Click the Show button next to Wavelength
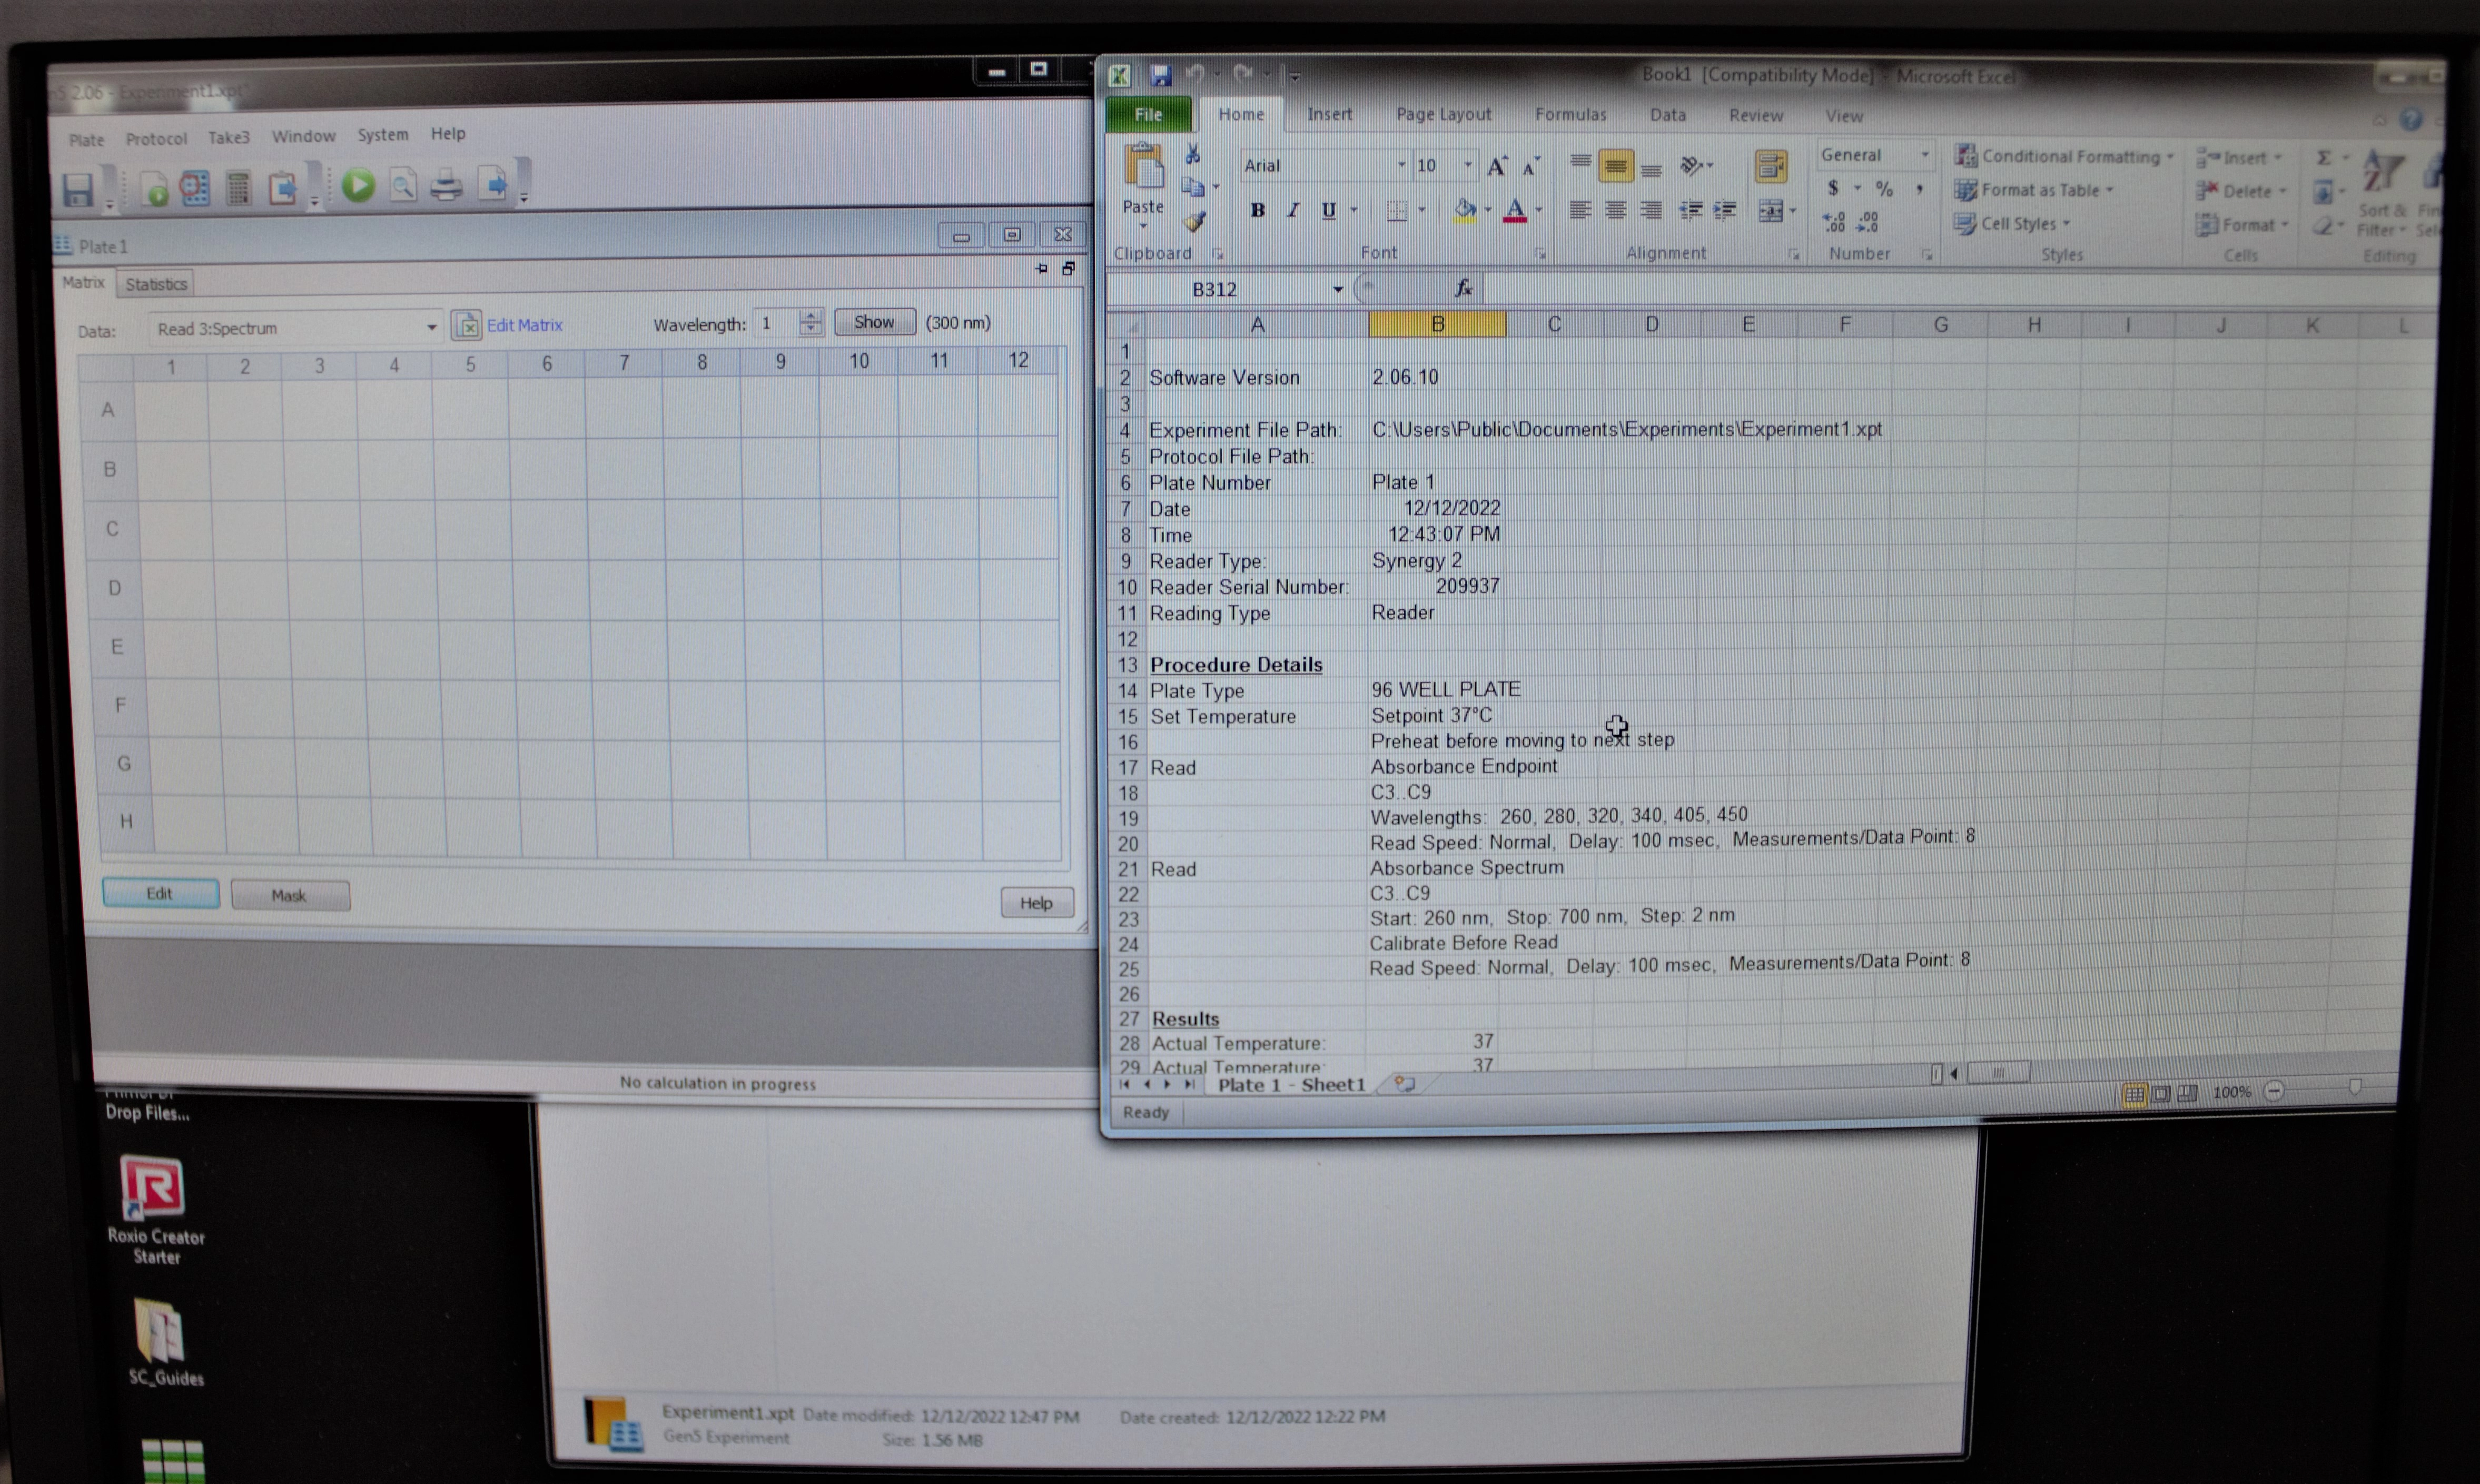Viewport: 2480px width, 1484px height. [874, 322]
